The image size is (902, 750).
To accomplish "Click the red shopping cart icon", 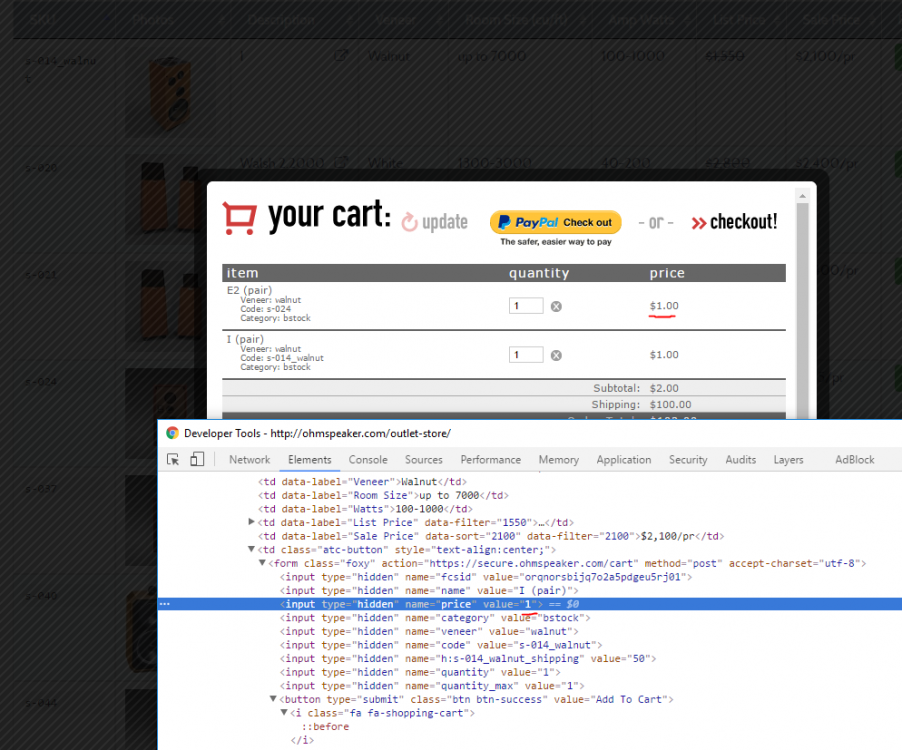I will (240, 218).
